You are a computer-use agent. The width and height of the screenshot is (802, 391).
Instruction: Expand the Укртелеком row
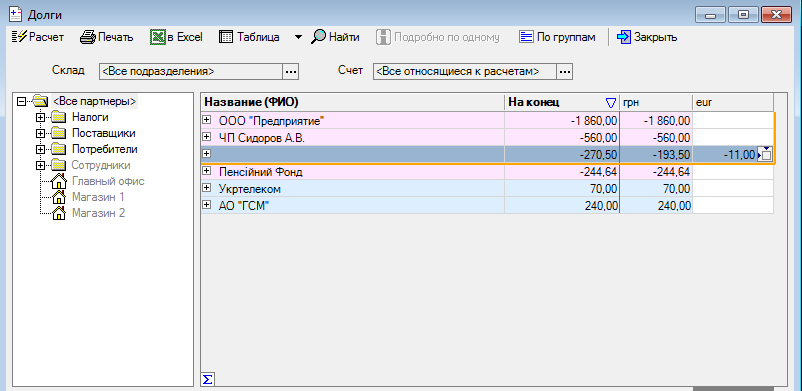click(x=207, y=188)
